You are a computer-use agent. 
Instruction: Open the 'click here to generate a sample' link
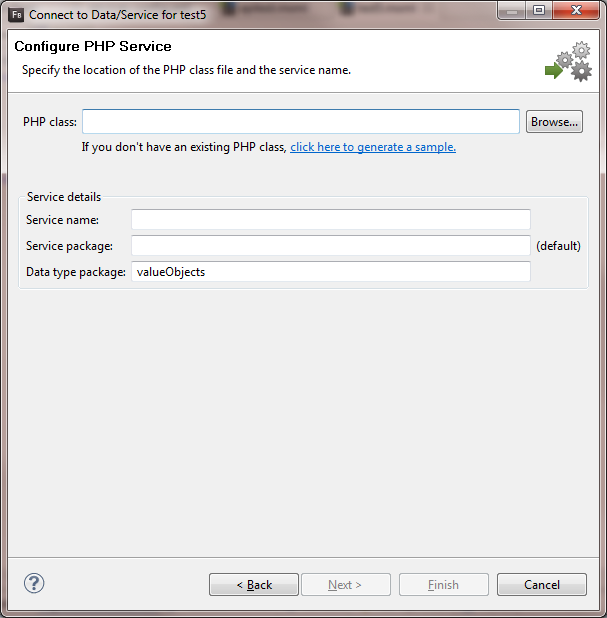click(x=373, y=147)
